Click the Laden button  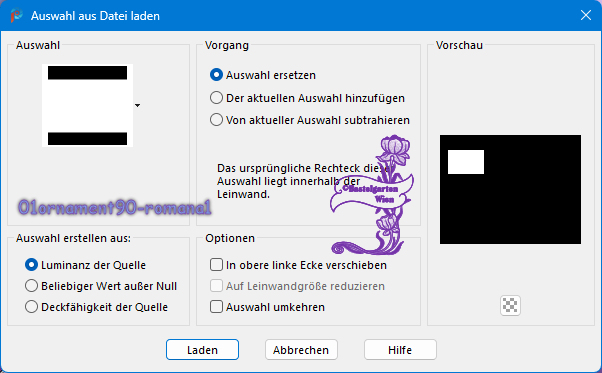[202, 350]
